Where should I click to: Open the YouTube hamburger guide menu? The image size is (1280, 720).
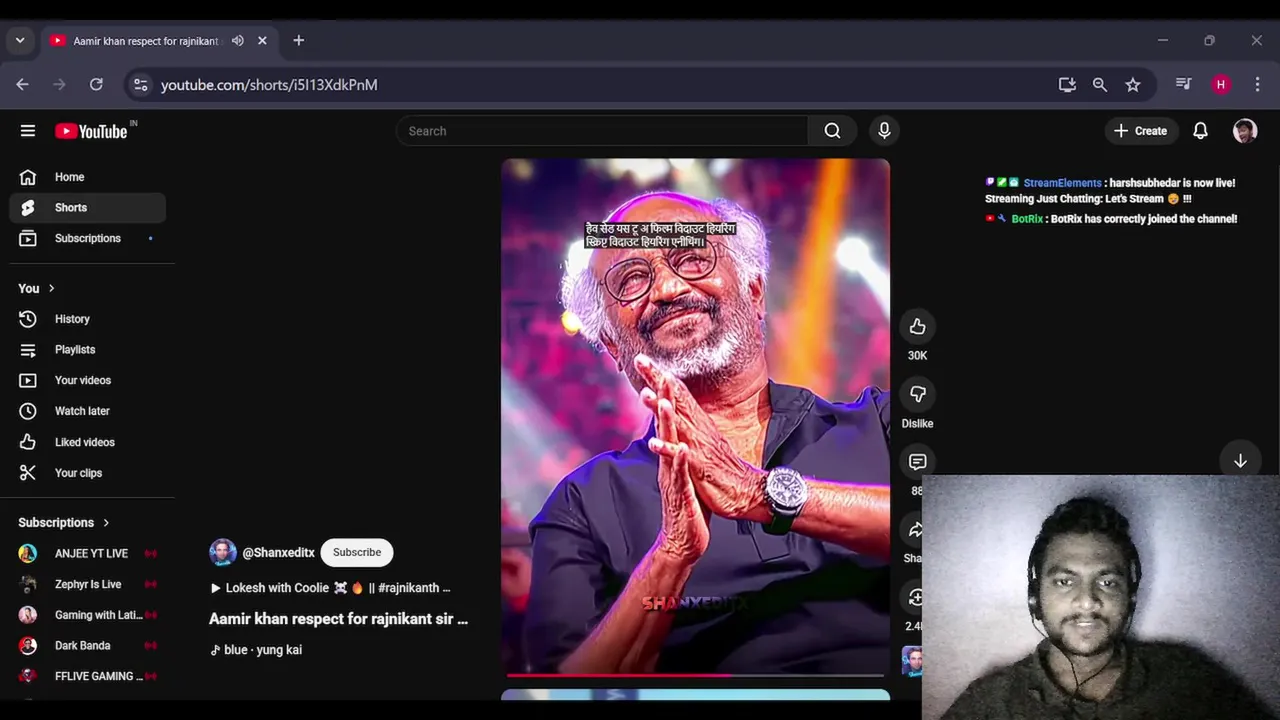point(28,131)
